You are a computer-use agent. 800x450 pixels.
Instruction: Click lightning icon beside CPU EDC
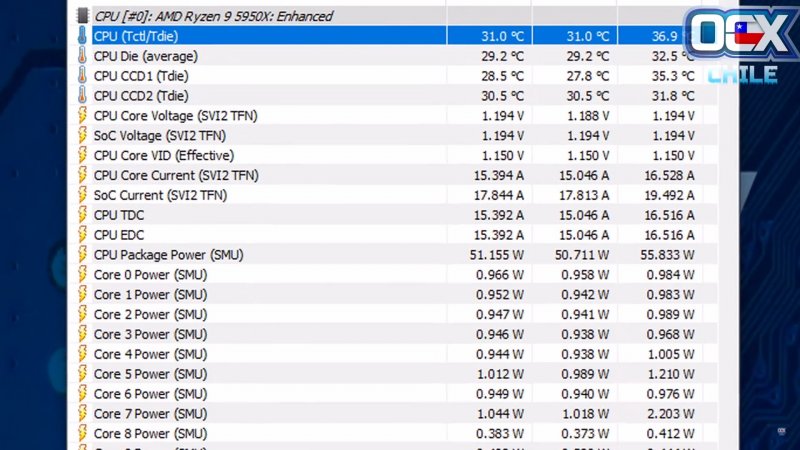[82, 235]
